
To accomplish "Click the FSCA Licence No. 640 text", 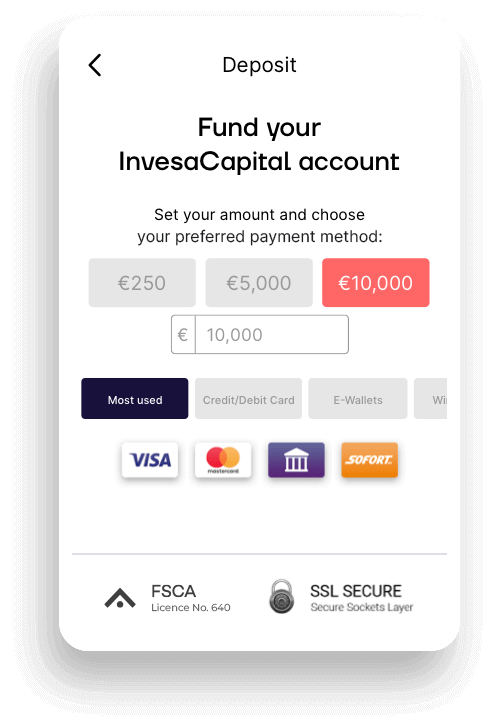I will click(191, 598).
